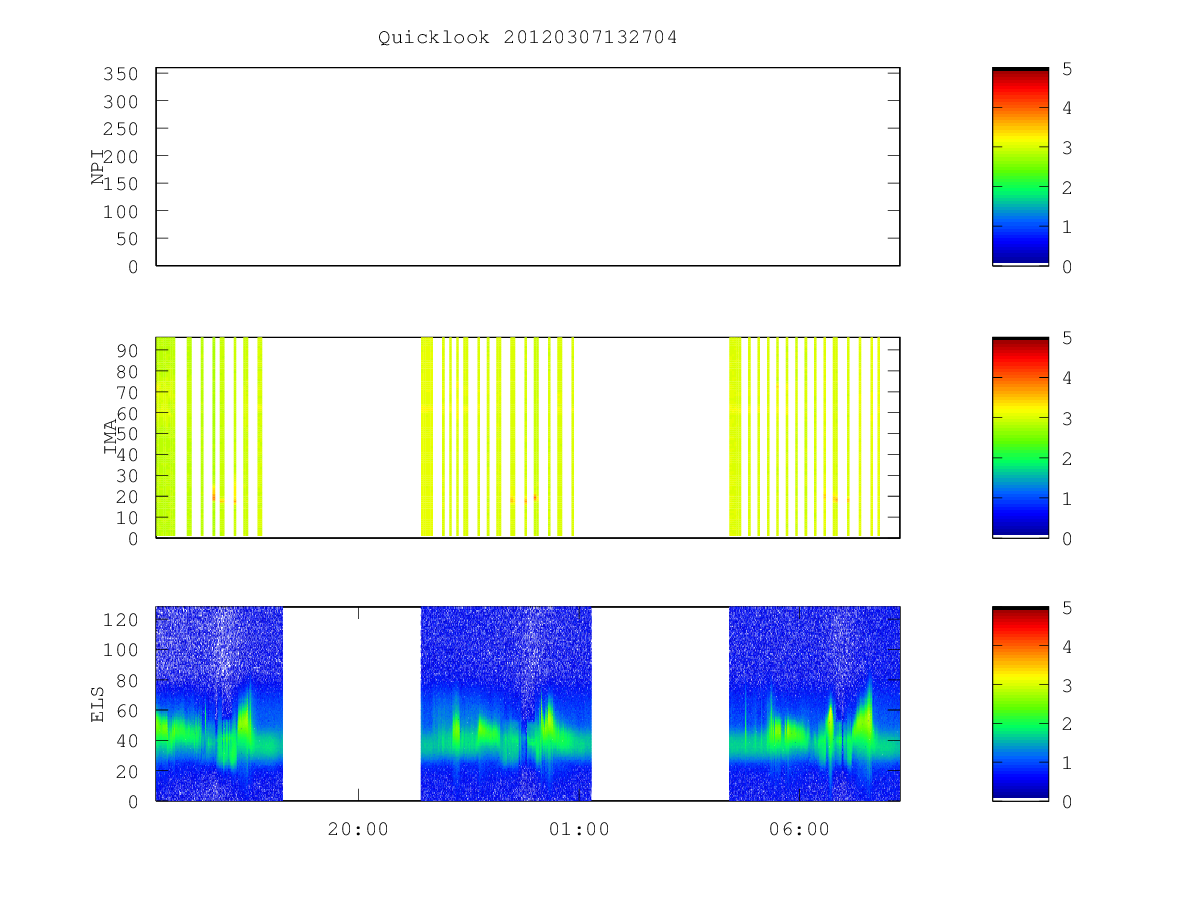Click the ELS y-axis label
Image resolution: width=1200 pixels, height=900 pixels.
coord(99,703)
